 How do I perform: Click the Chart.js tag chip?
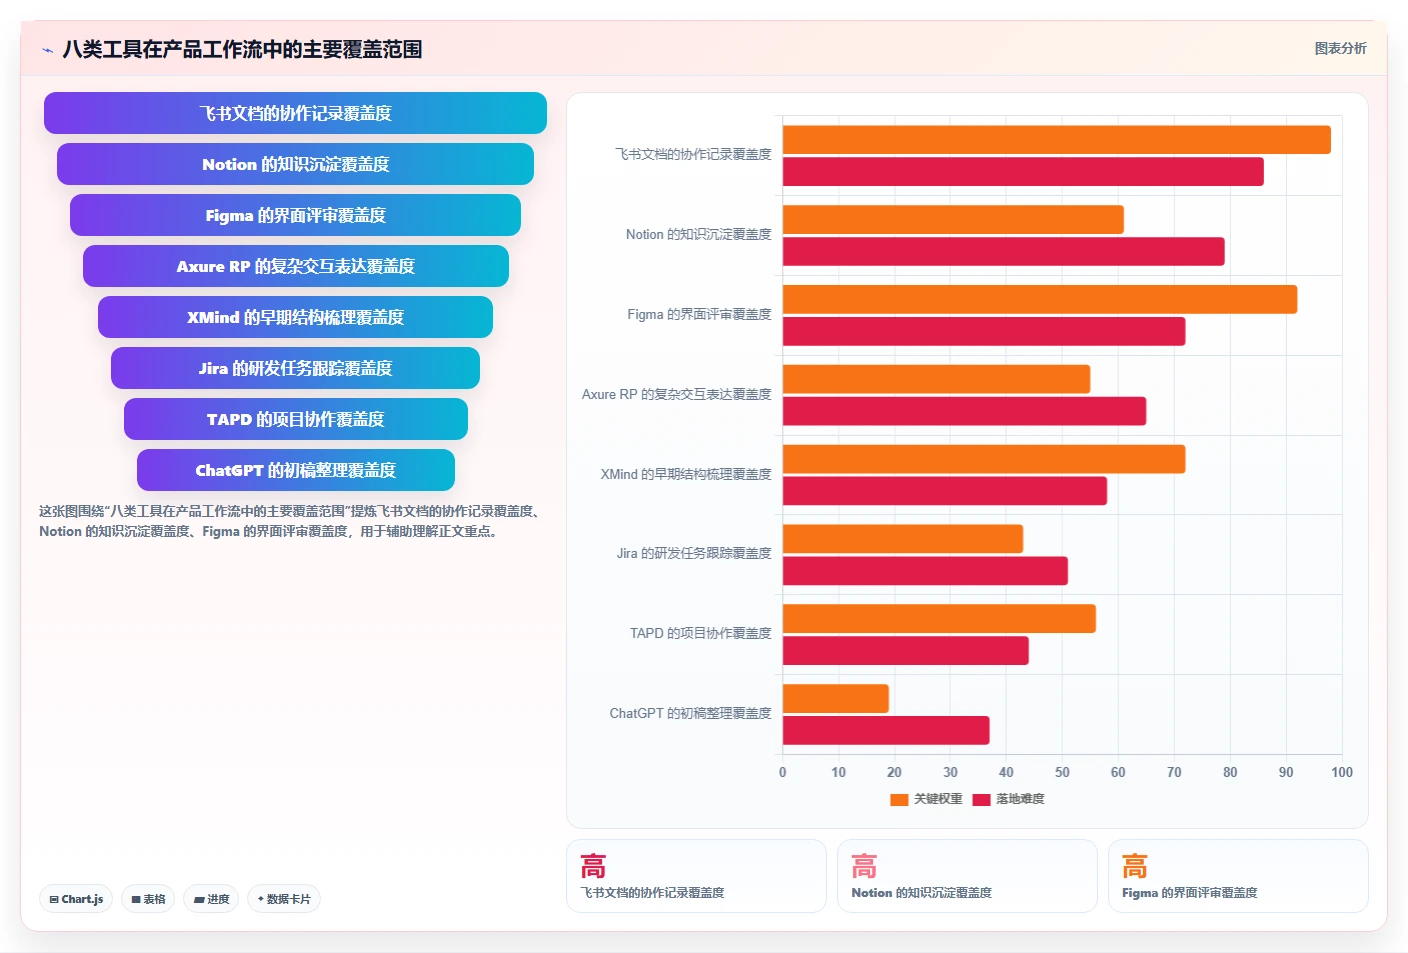click(x=76, y=899)
